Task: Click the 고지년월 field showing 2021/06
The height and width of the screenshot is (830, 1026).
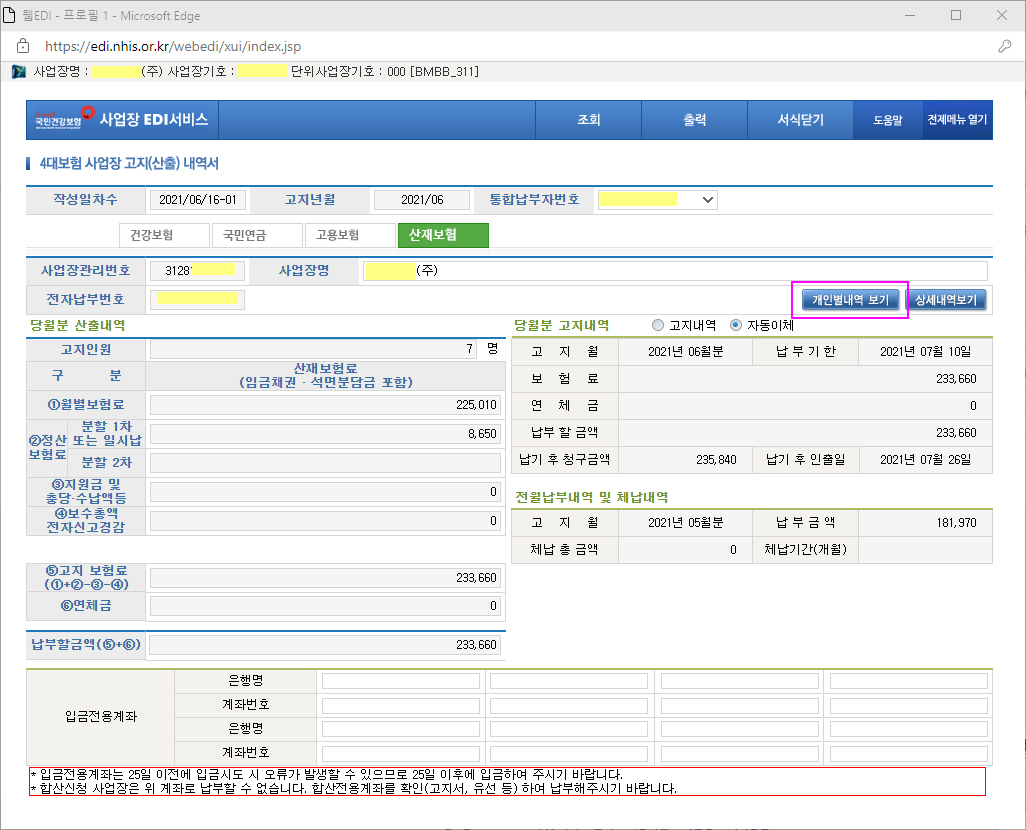Action: [x=421, y=200]
